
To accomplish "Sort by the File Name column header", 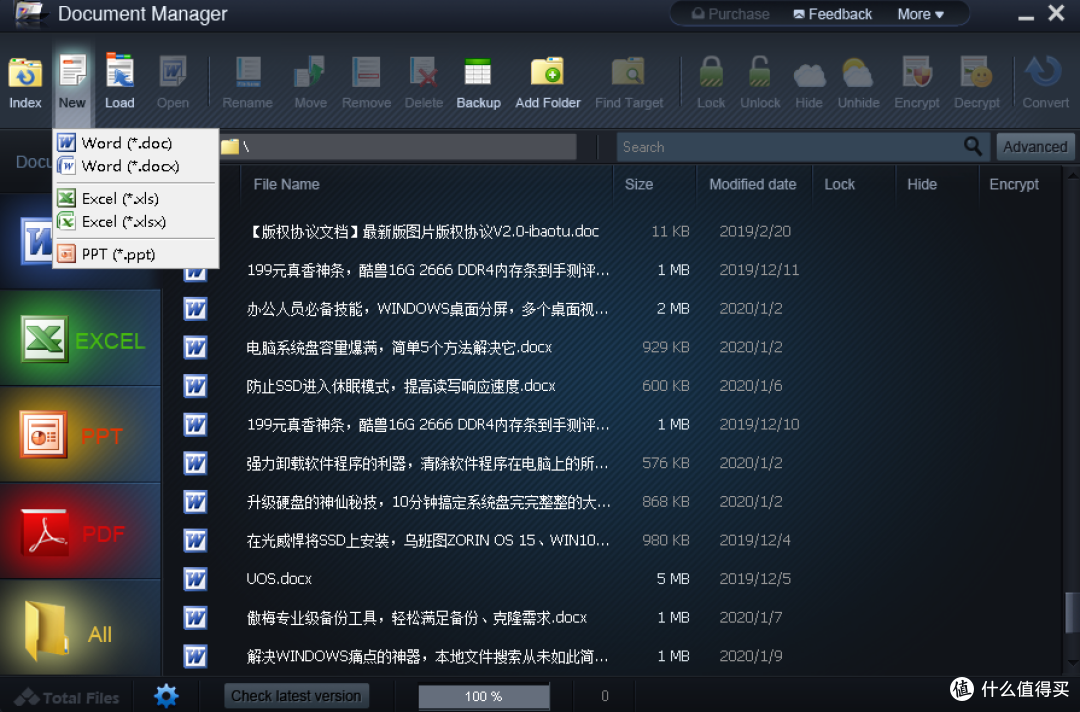I will [287, 185].
